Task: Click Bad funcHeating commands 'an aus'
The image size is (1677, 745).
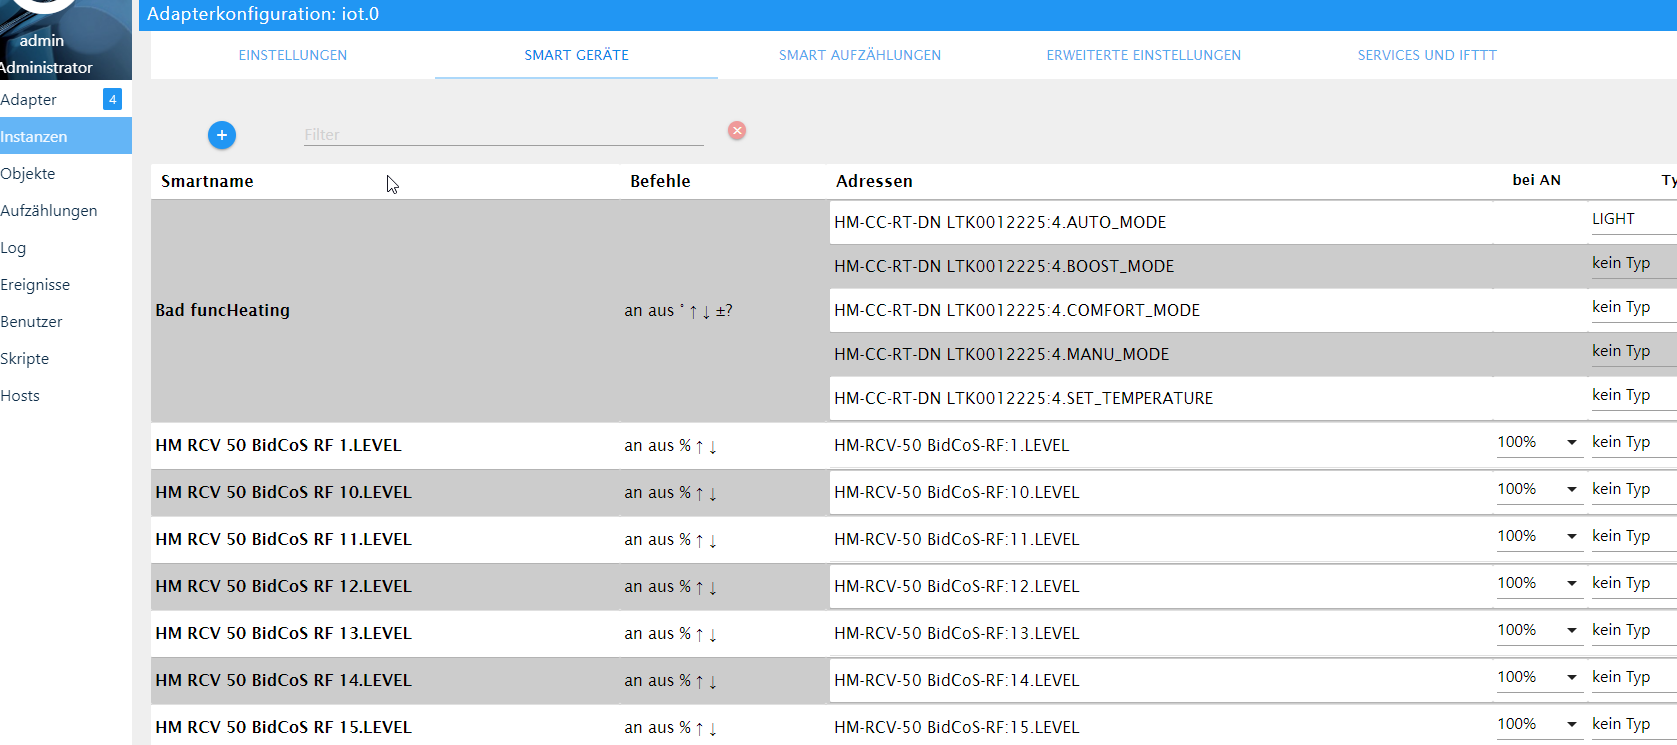Action: (x=649, y=310)
